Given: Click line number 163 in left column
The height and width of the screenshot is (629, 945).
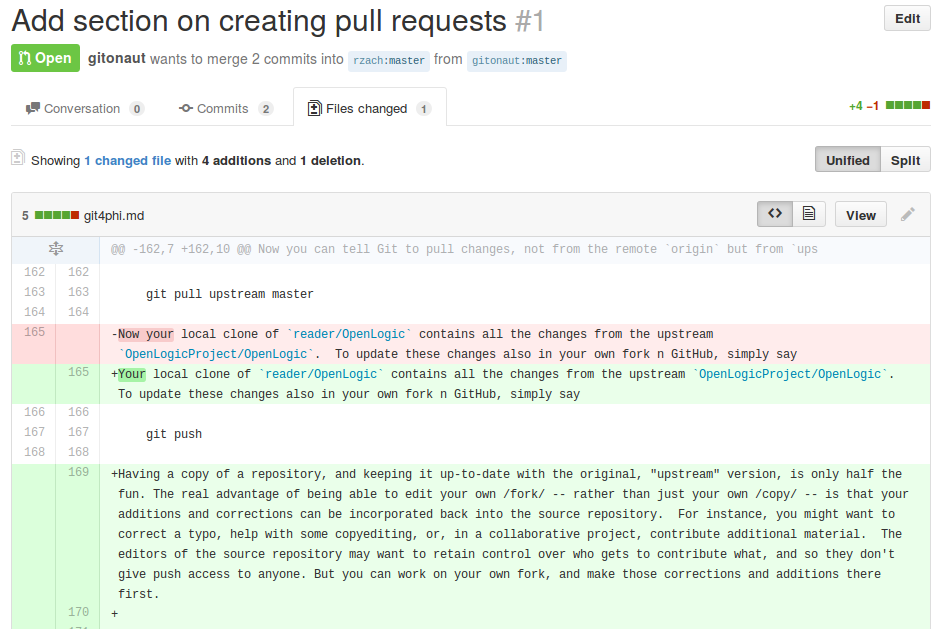Looking at the screenshot, I should (34, 292).
